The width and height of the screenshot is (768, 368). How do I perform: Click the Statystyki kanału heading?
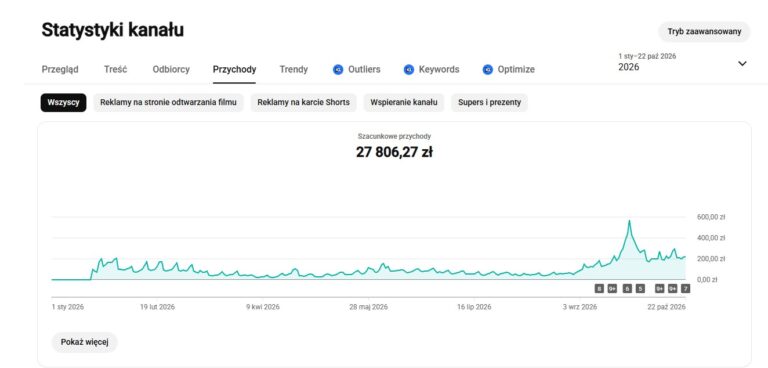click(x=113, y=30)
